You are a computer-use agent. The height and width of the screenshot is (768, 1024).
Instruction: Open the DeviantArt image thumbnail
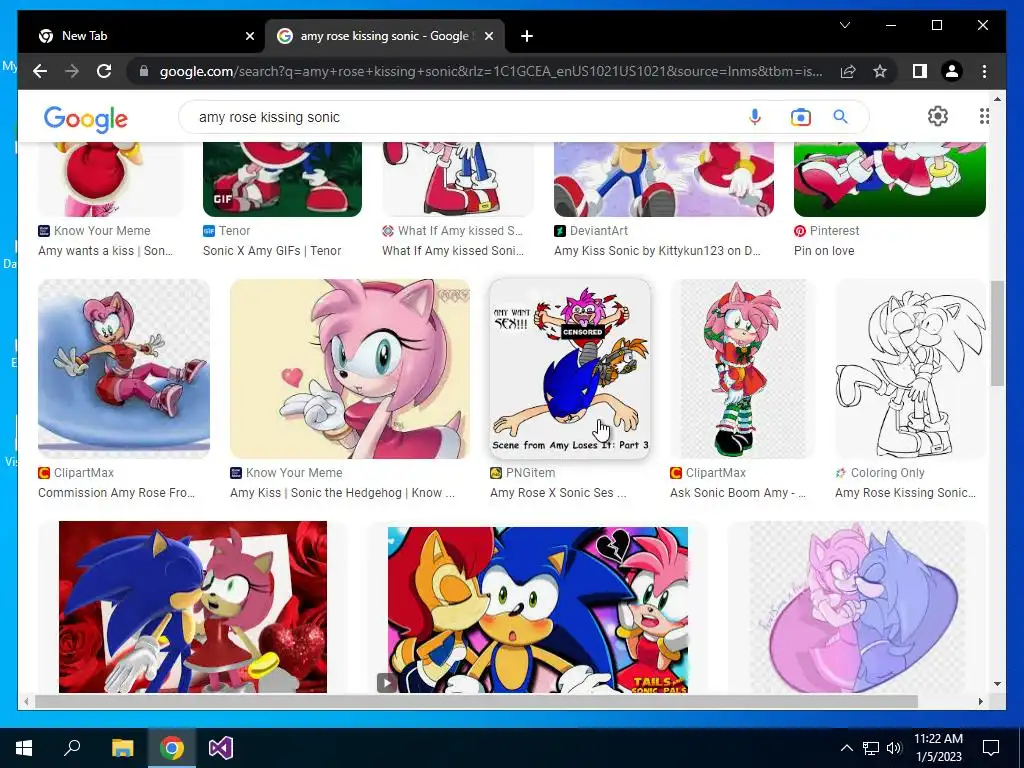point(664,179)
